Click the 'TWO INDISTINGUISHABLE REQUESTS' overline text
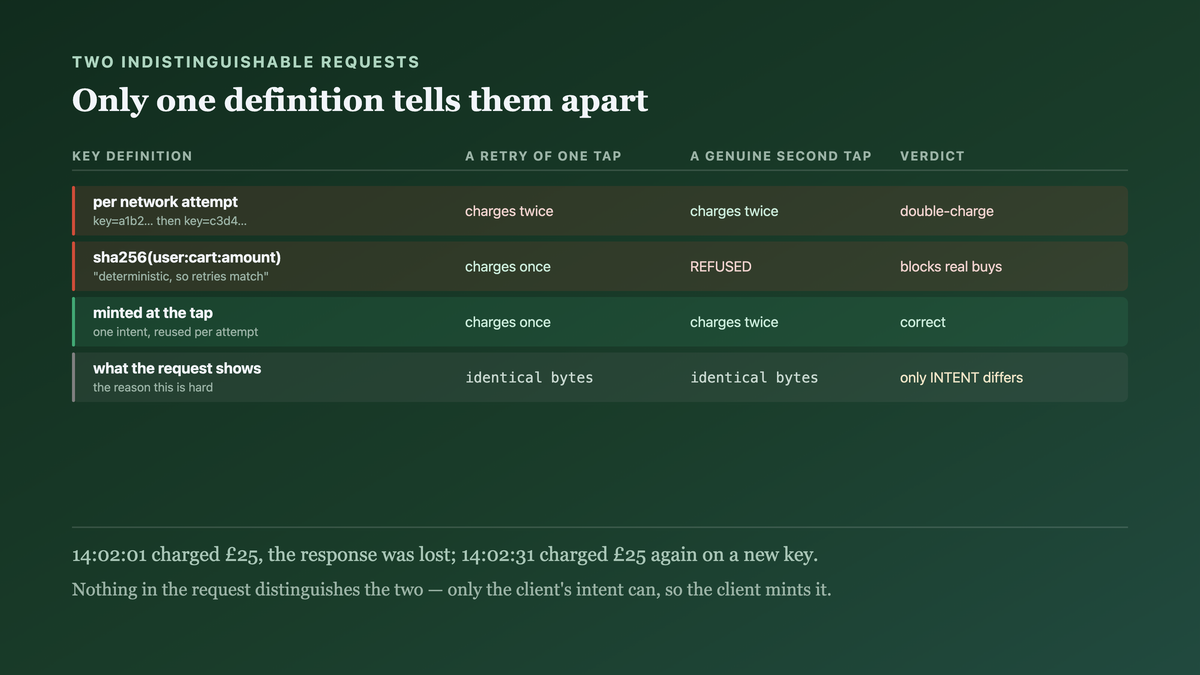 (x=246, y=62)
